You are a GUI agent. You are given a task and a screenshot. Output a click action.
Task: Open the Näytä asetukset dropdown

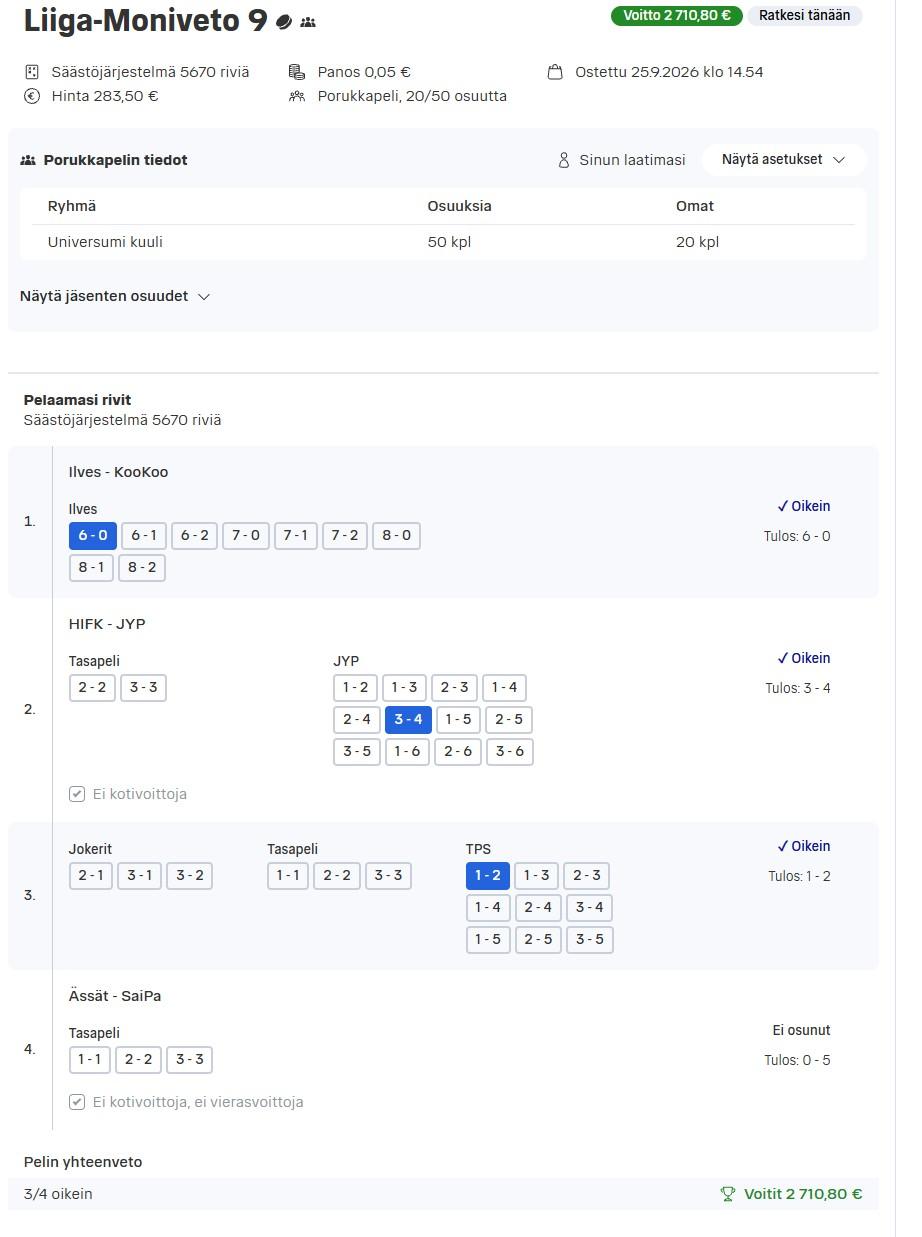784,160
